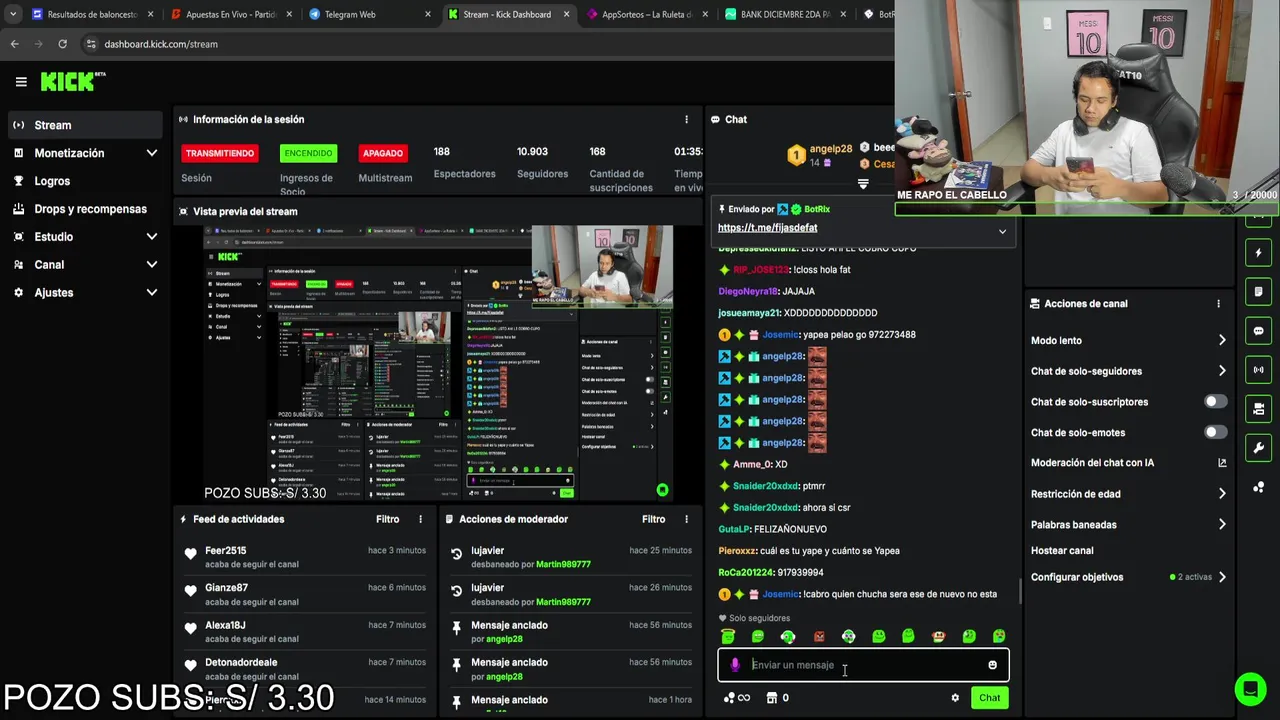Open Modo lento options
The width and height of the screenshot is (1280, 720).
coord(1128,340)
